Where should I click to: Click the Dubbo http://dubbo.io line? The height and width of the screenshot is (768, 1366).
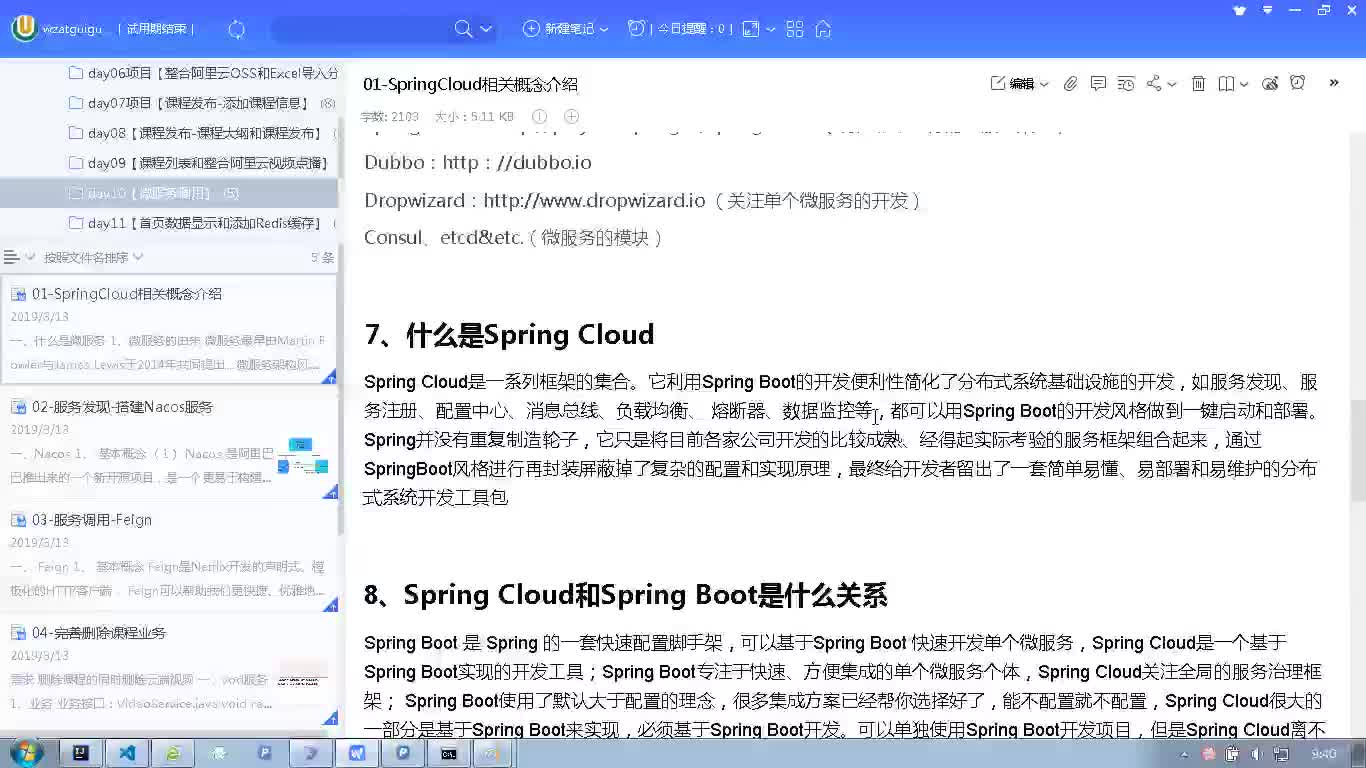pos(478,162)
